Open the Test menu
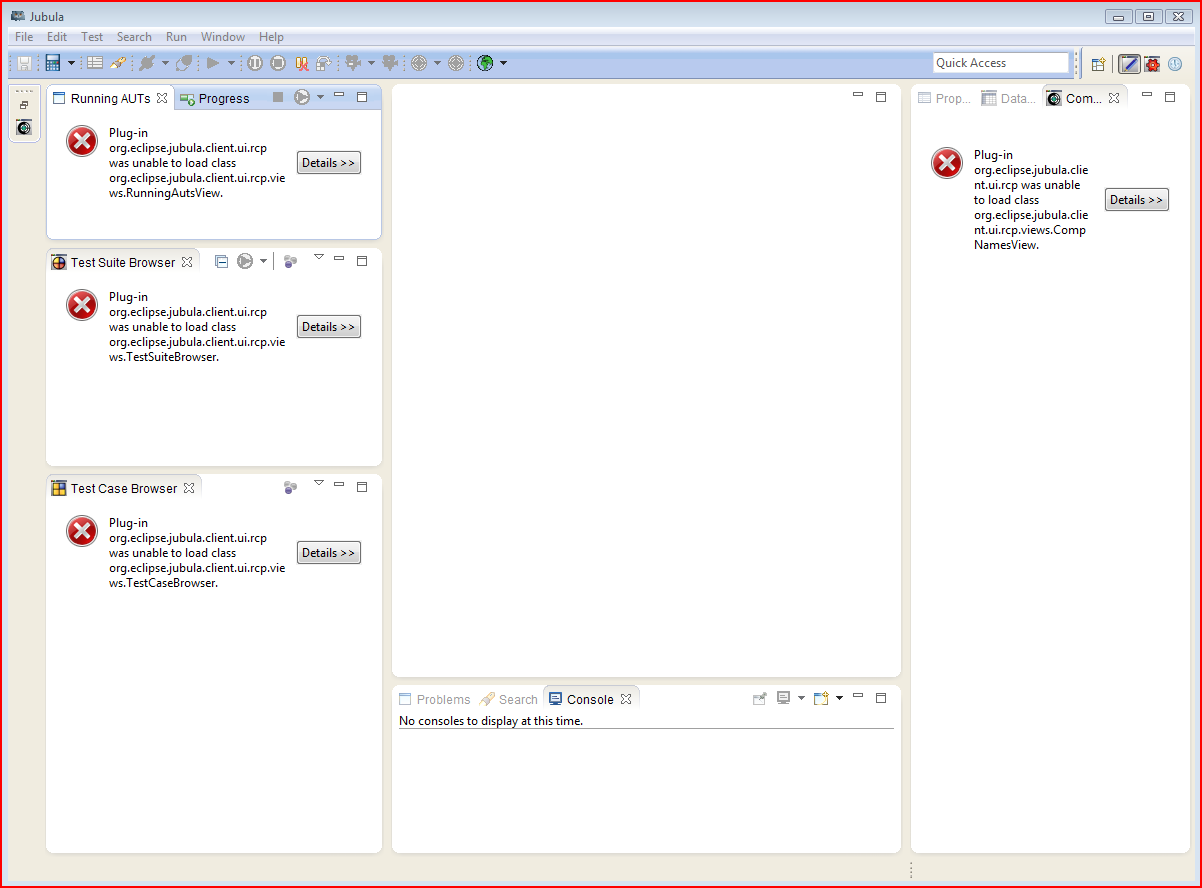The image size is (1202, 888). coord(92,37)
